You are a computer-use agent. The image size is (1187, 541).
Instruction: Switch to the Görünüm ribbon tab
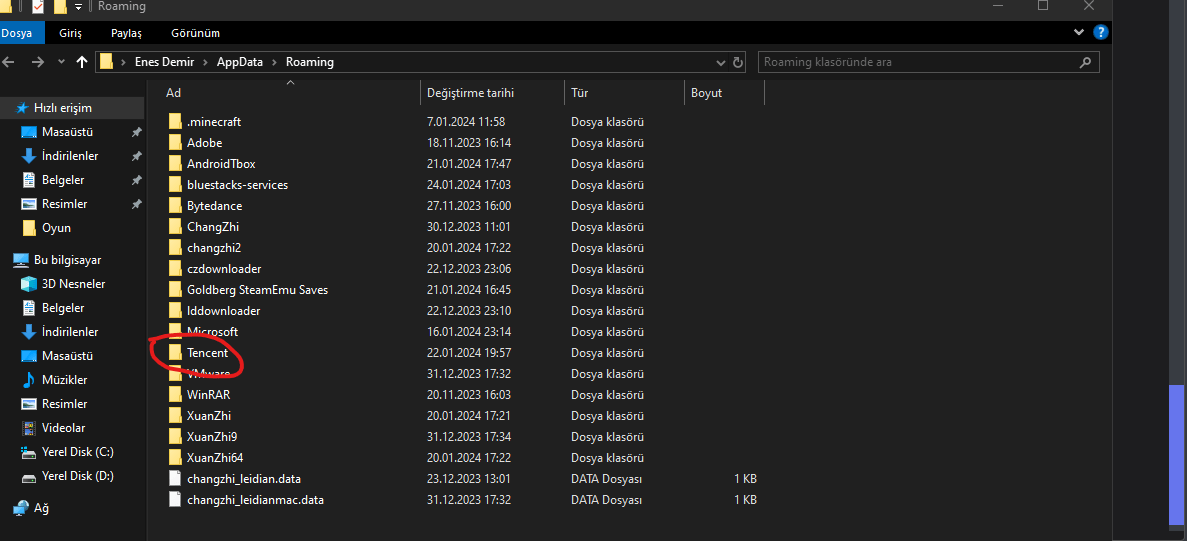(195, 33)
